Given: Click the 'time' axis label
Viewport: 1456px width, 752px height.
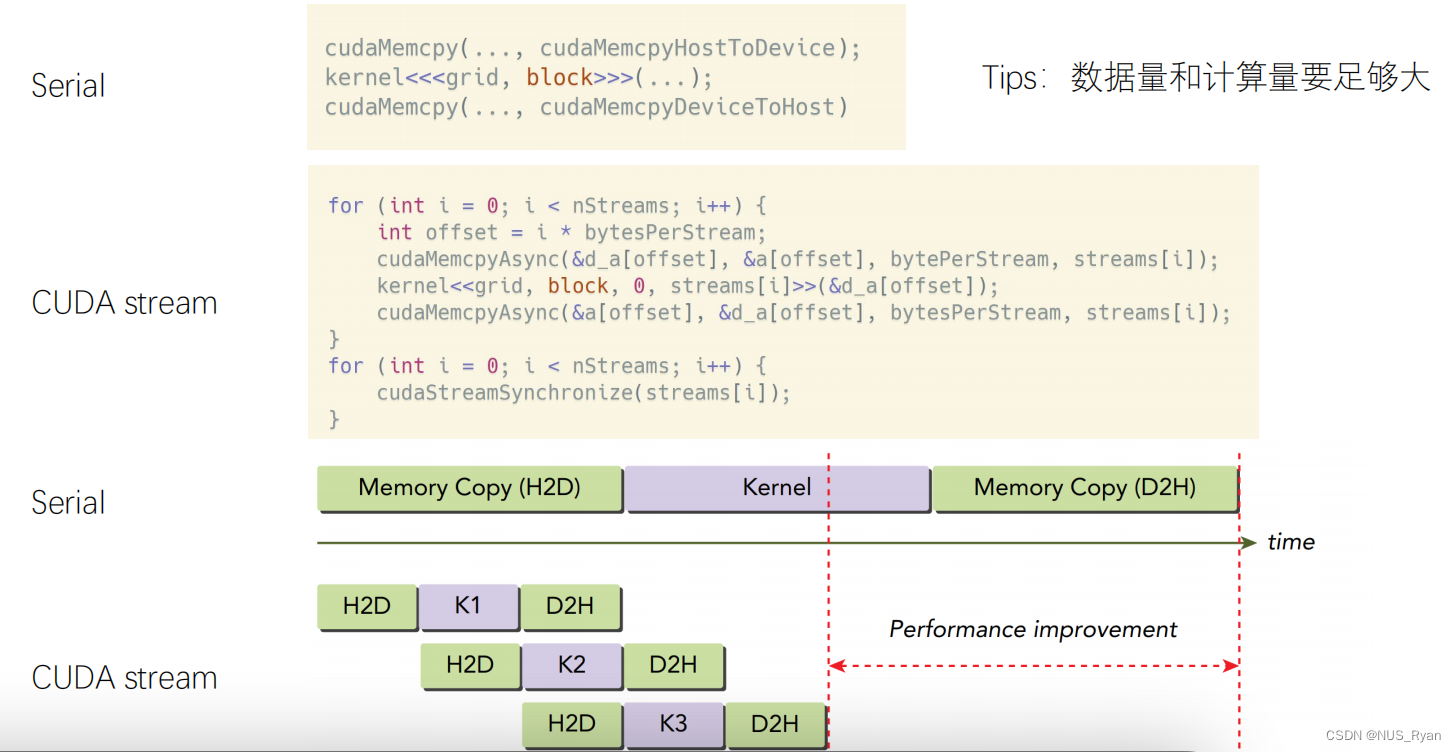Looking at the screenshot, I should click(1291, 542).
